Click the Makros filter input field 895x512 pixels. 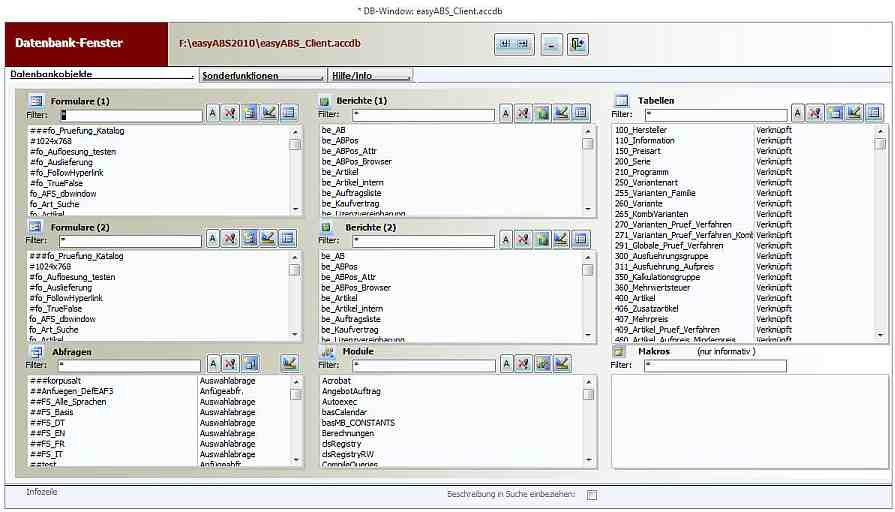(715, 365)
